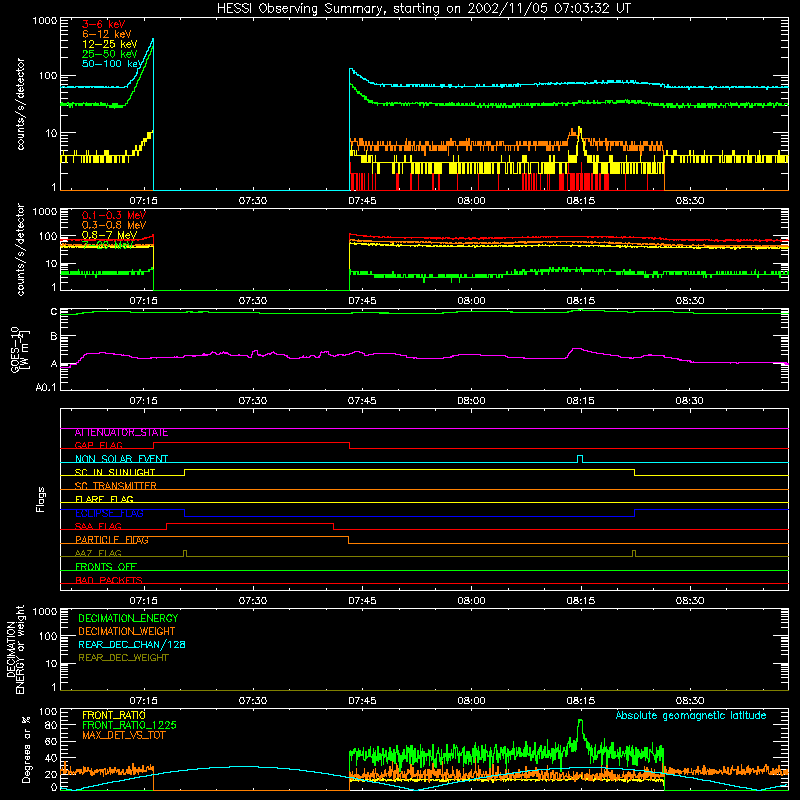This screenshot has height=800, width=800.
Task: Click the FRONTS_OFF flag label
Action: coord(106,567)
